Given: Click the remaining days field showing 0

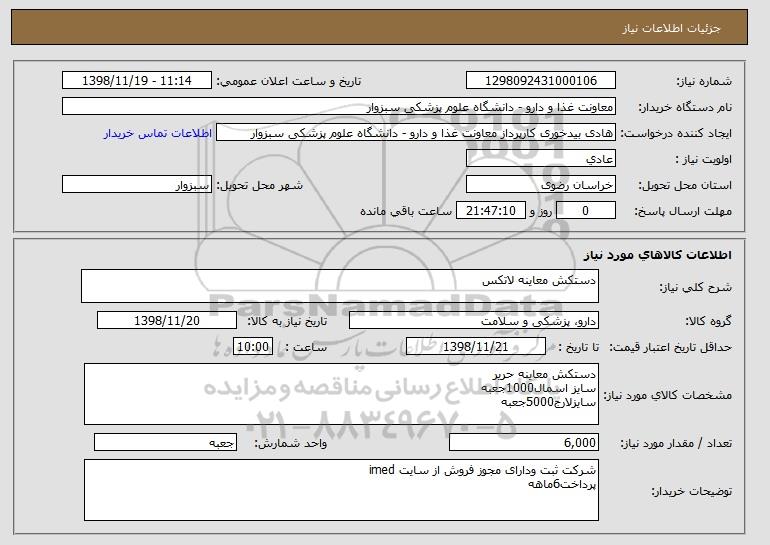Looking at the screenshot, I should (x=585, y=211).
